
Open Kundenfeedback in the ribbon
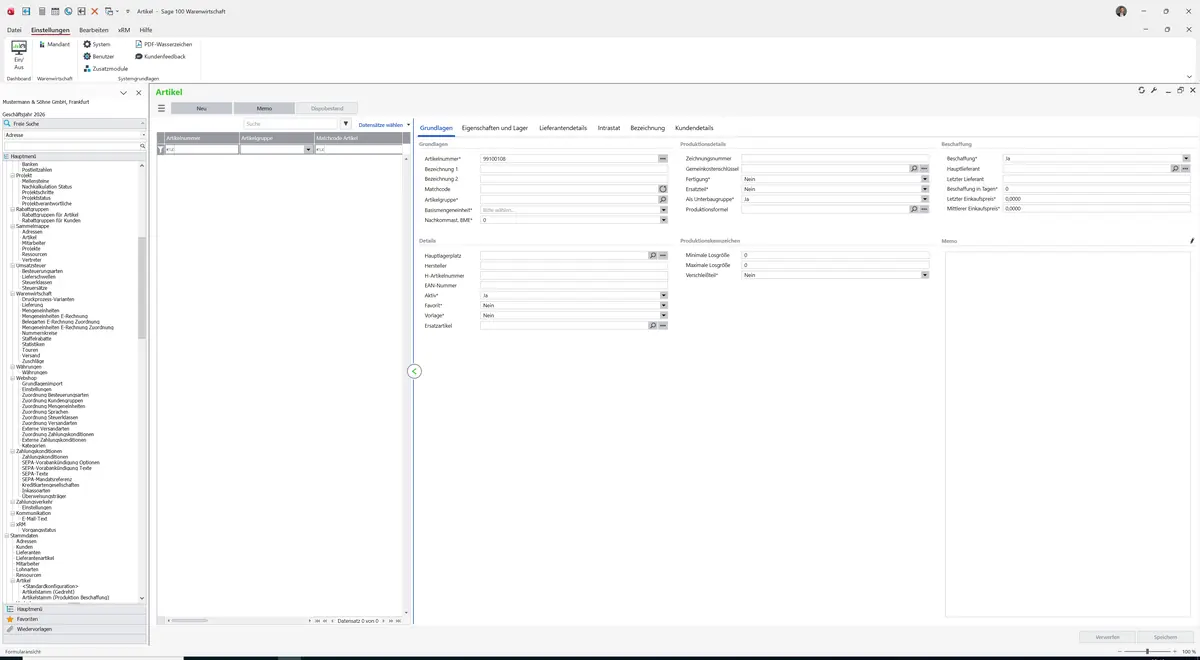(160, 57)
